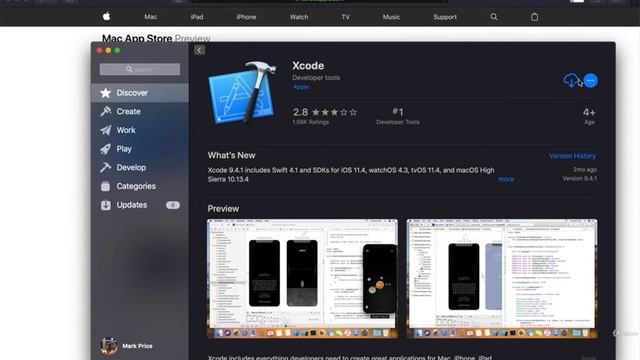Click the 2mo ago label
Screen dimensions: 640x360
coord(585,169)
